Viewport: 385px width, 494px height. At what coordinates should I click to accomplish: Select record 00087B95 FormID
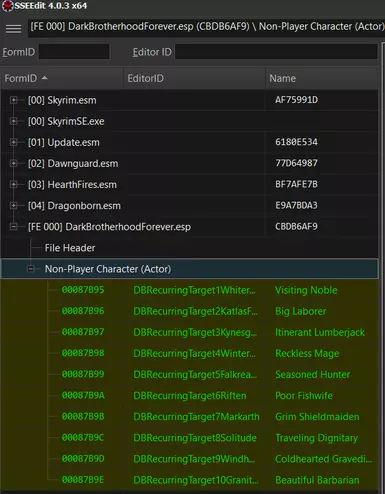[83, 290]
